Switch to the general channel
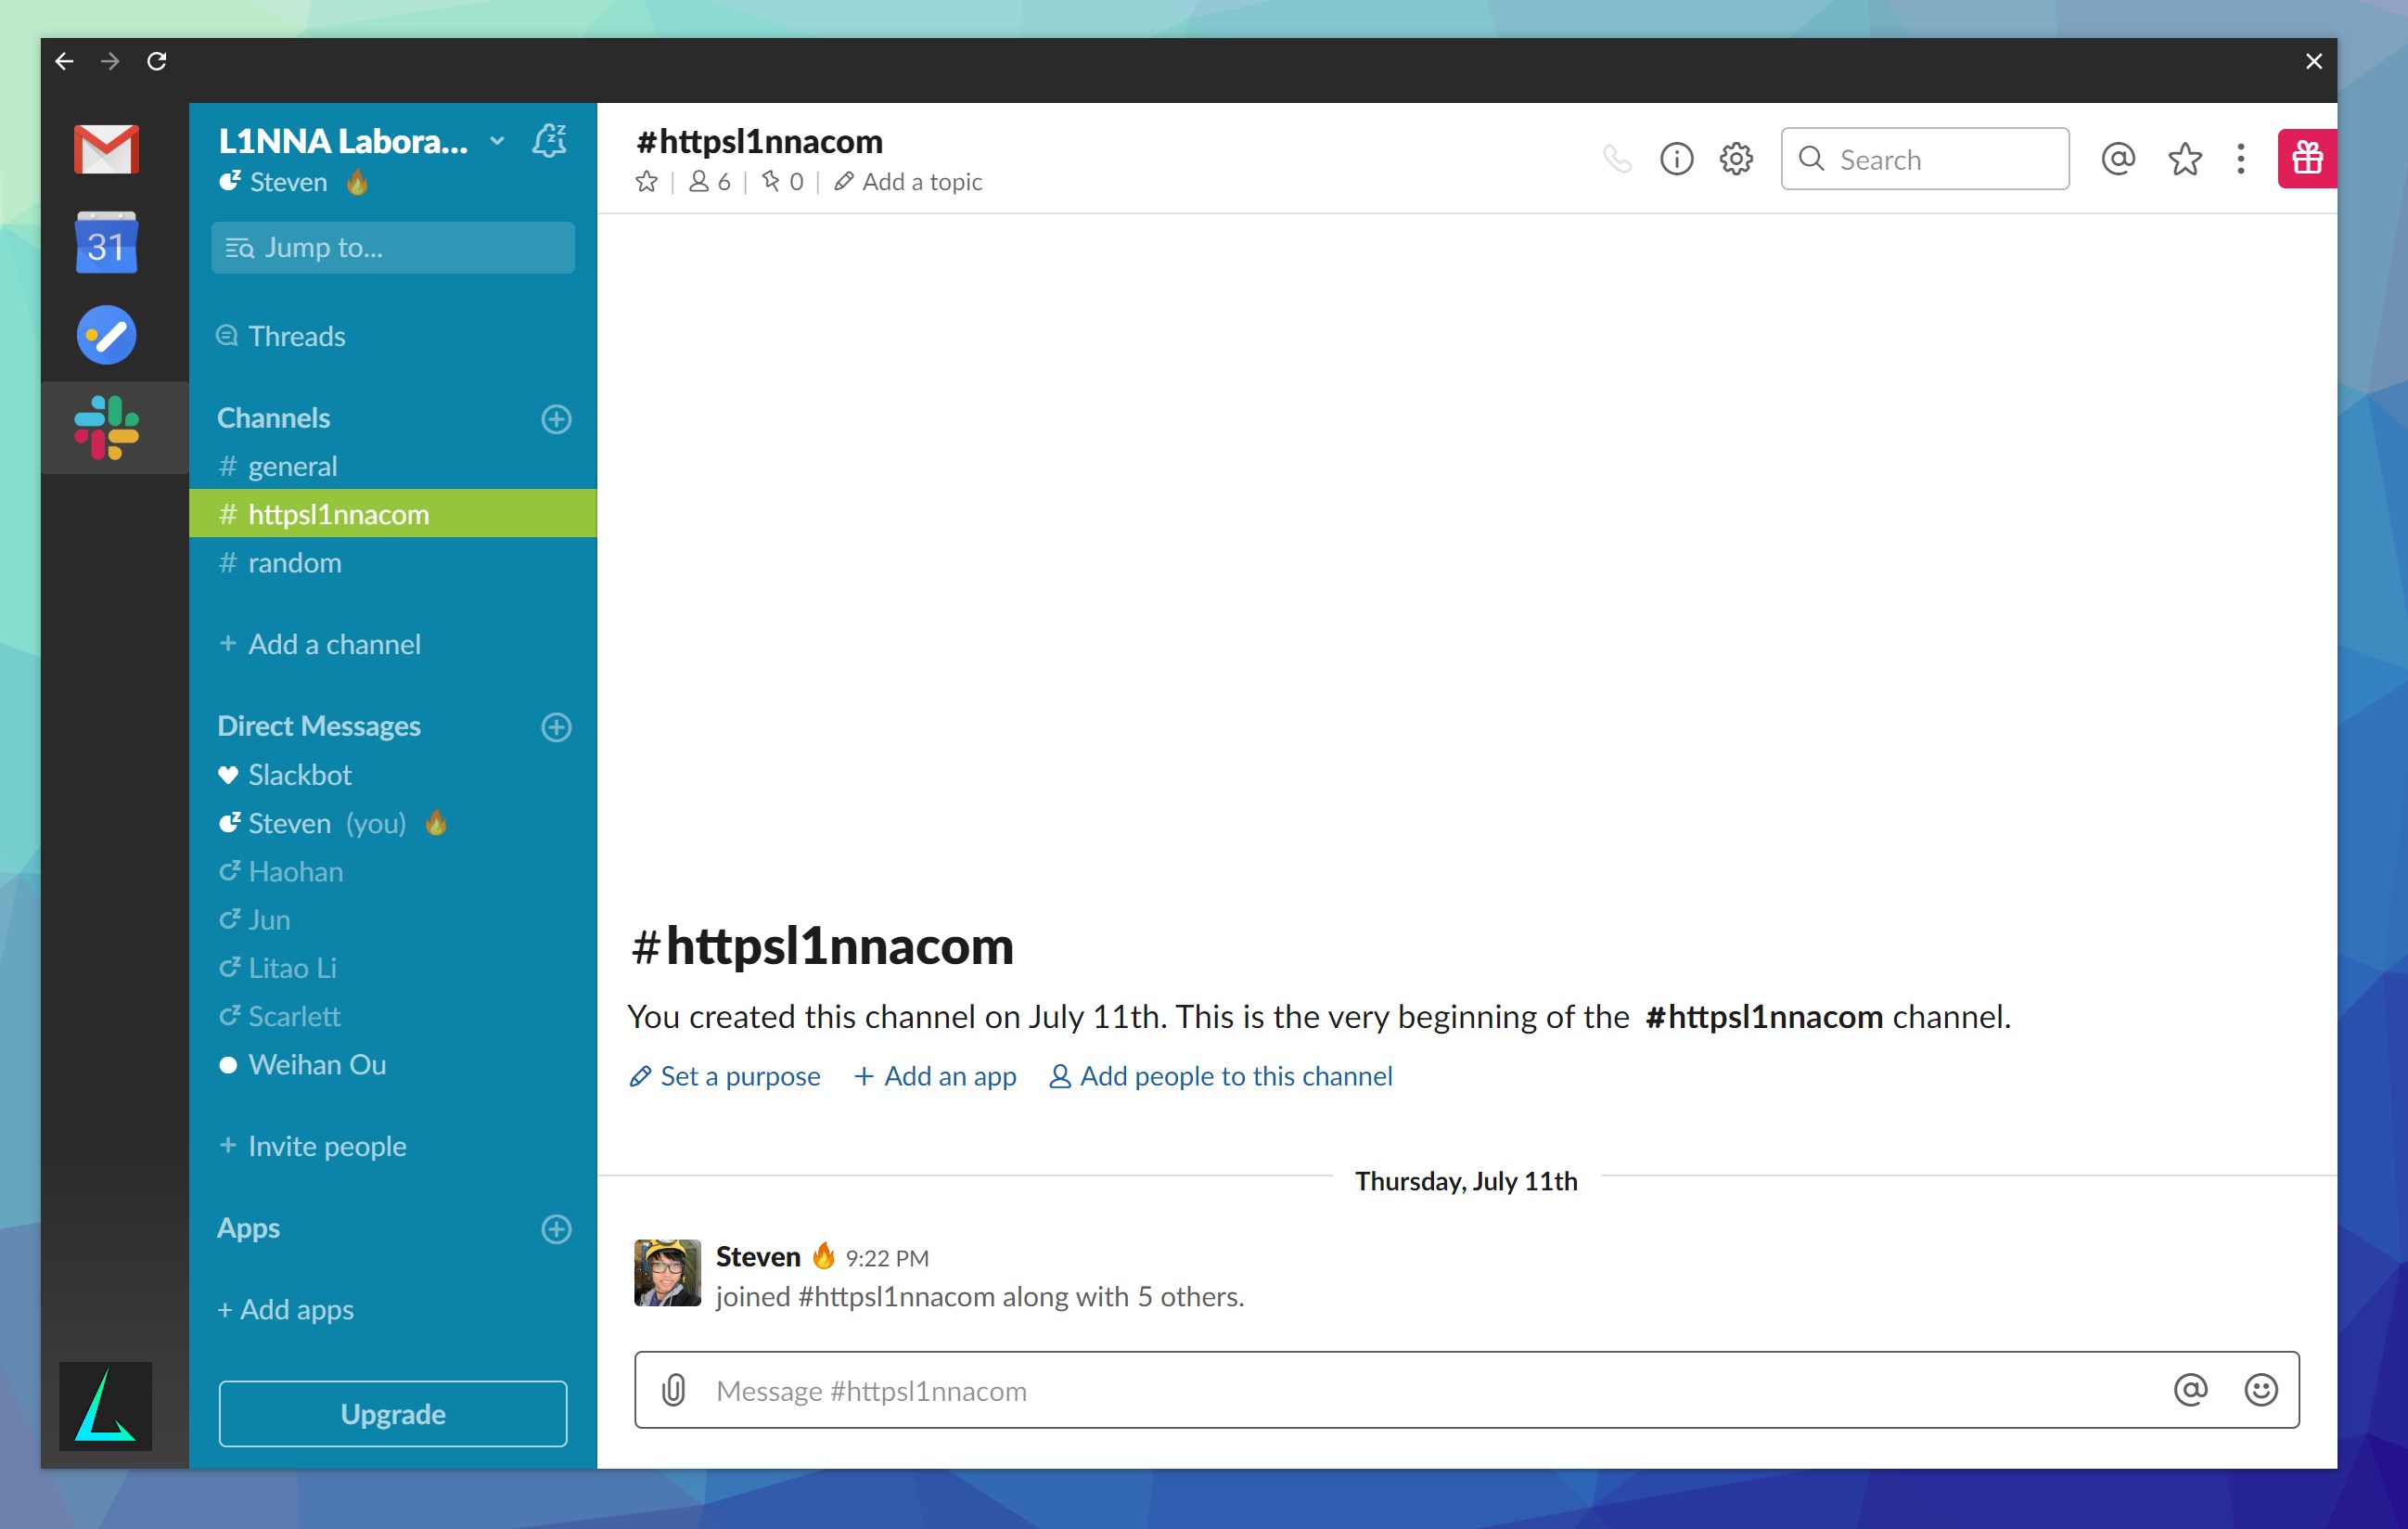The height and width of the screenshot is (1529, 2408). (292, 466)
